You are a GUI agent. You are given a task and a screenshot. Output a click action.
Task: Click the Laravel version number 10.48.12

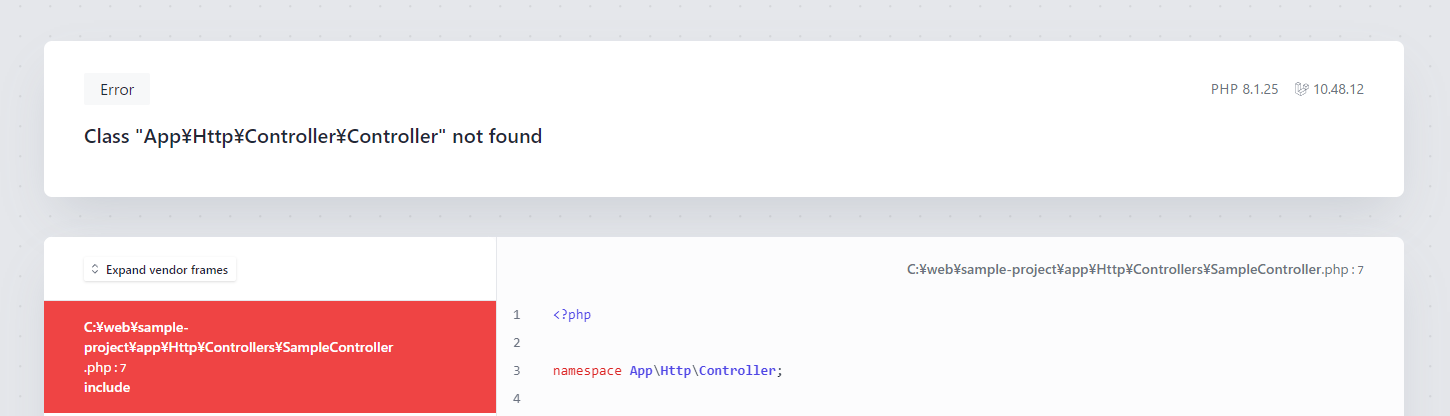coord(1338,89)
